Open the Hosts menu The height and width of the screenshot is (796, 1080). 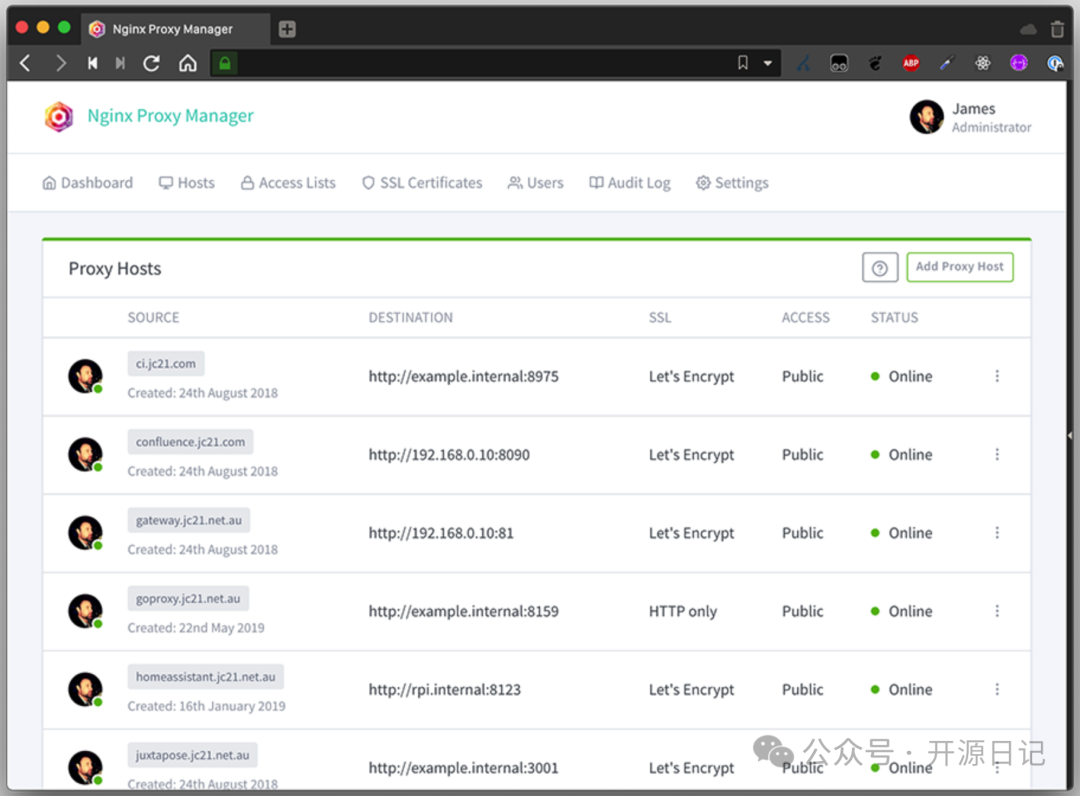tap(186, 183)
